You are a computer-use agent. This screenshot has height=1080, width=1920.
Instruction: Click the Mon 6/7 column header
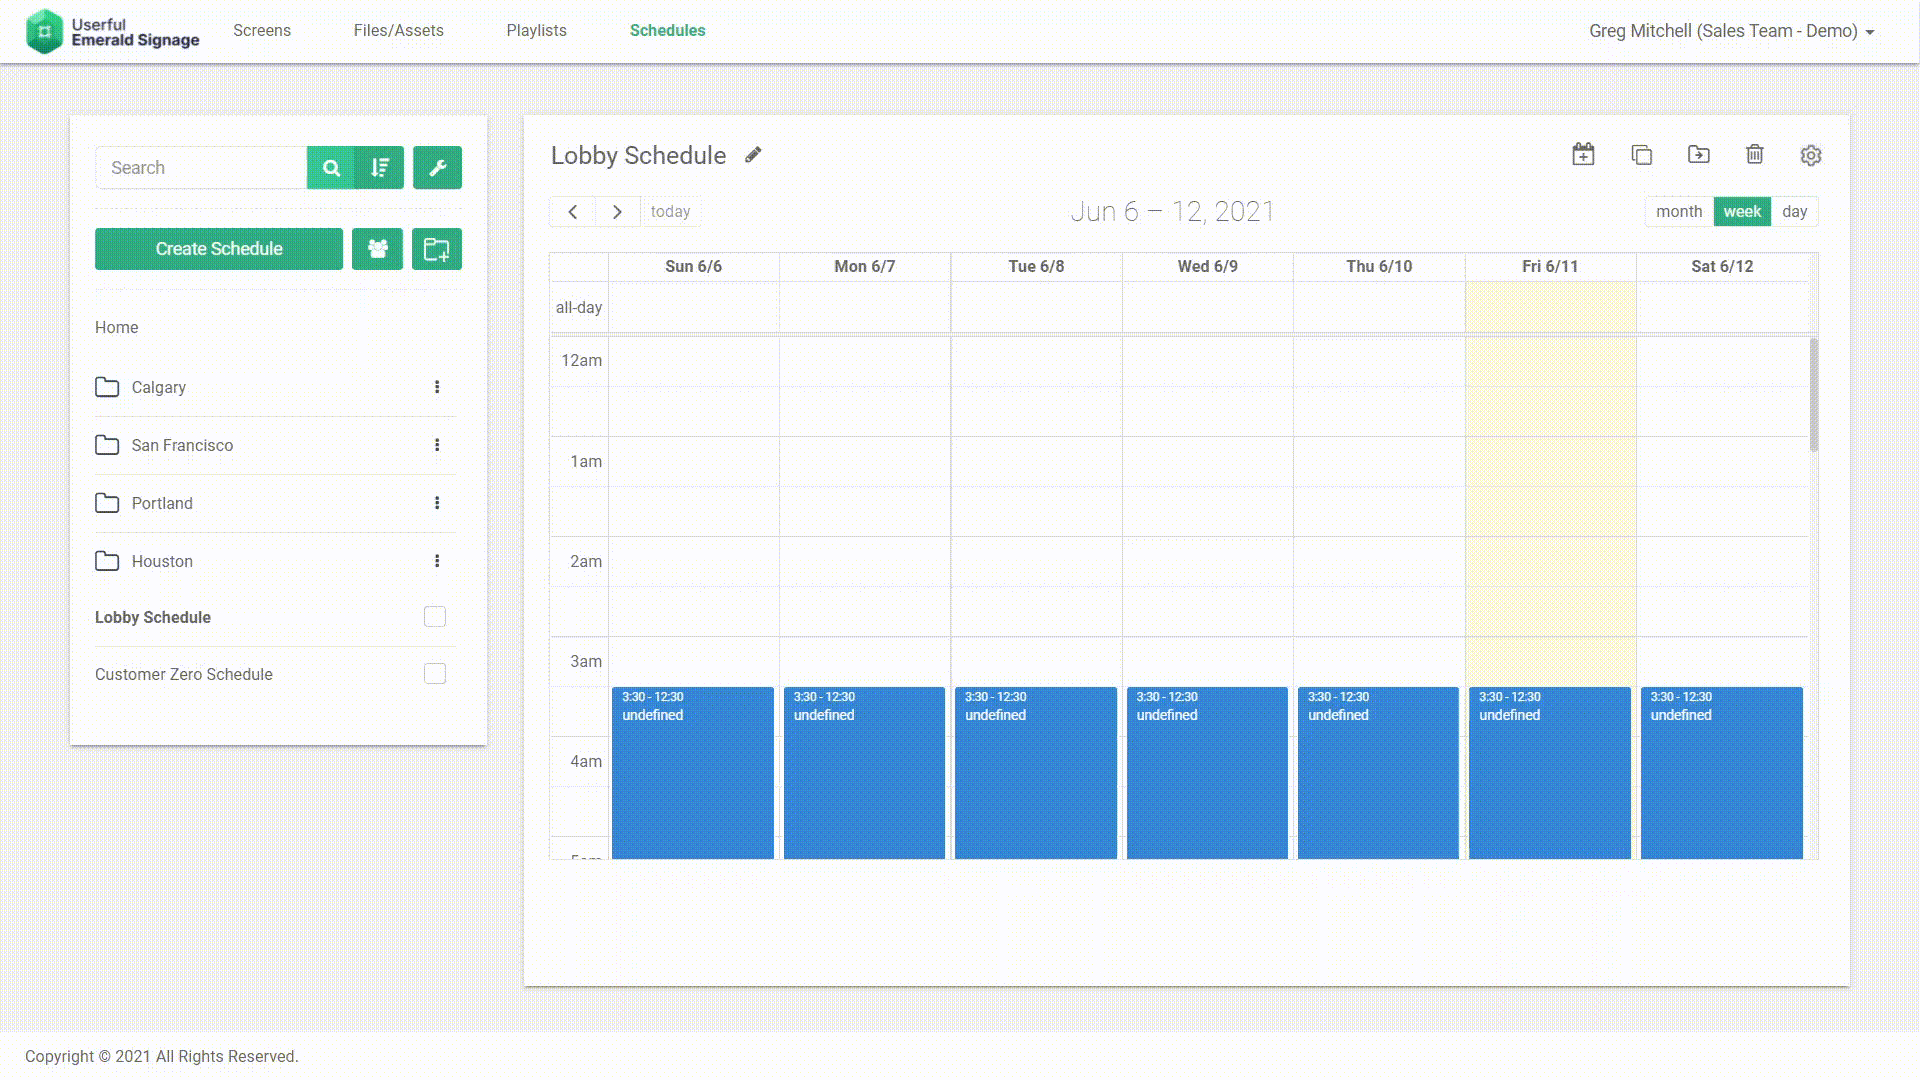tap(864, 267)
